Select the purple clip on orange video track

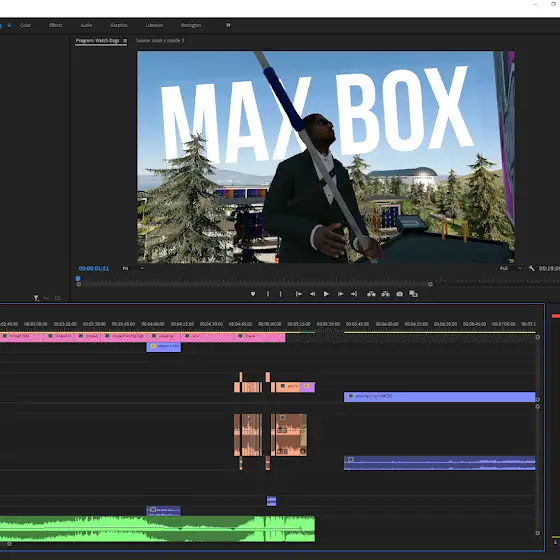click(307, 387)
